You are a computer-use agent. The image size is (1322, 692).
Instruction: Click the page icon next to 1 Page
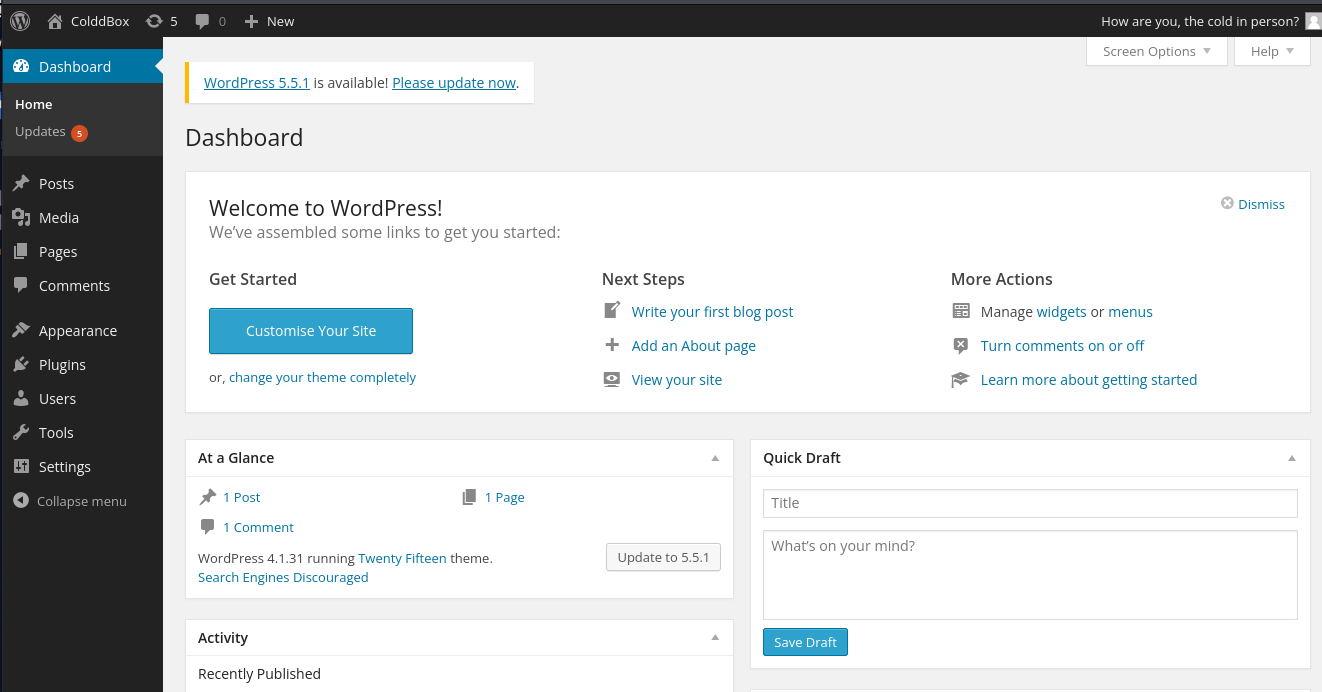[469, 497]
